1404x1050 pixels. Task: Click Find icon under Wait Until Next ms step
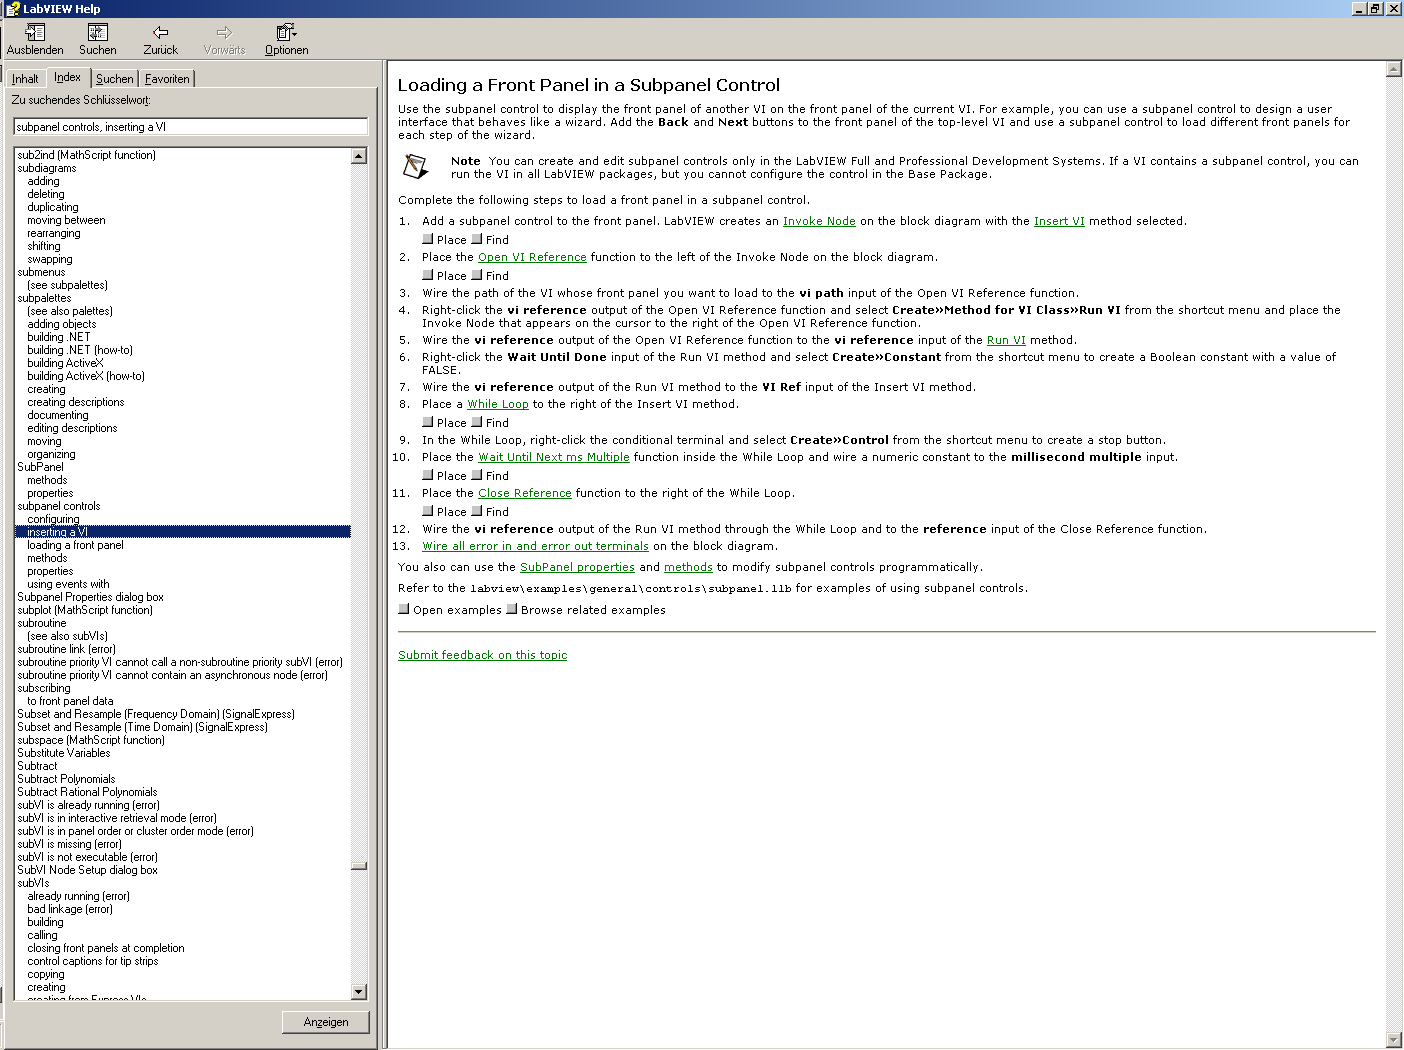[477, 475]
